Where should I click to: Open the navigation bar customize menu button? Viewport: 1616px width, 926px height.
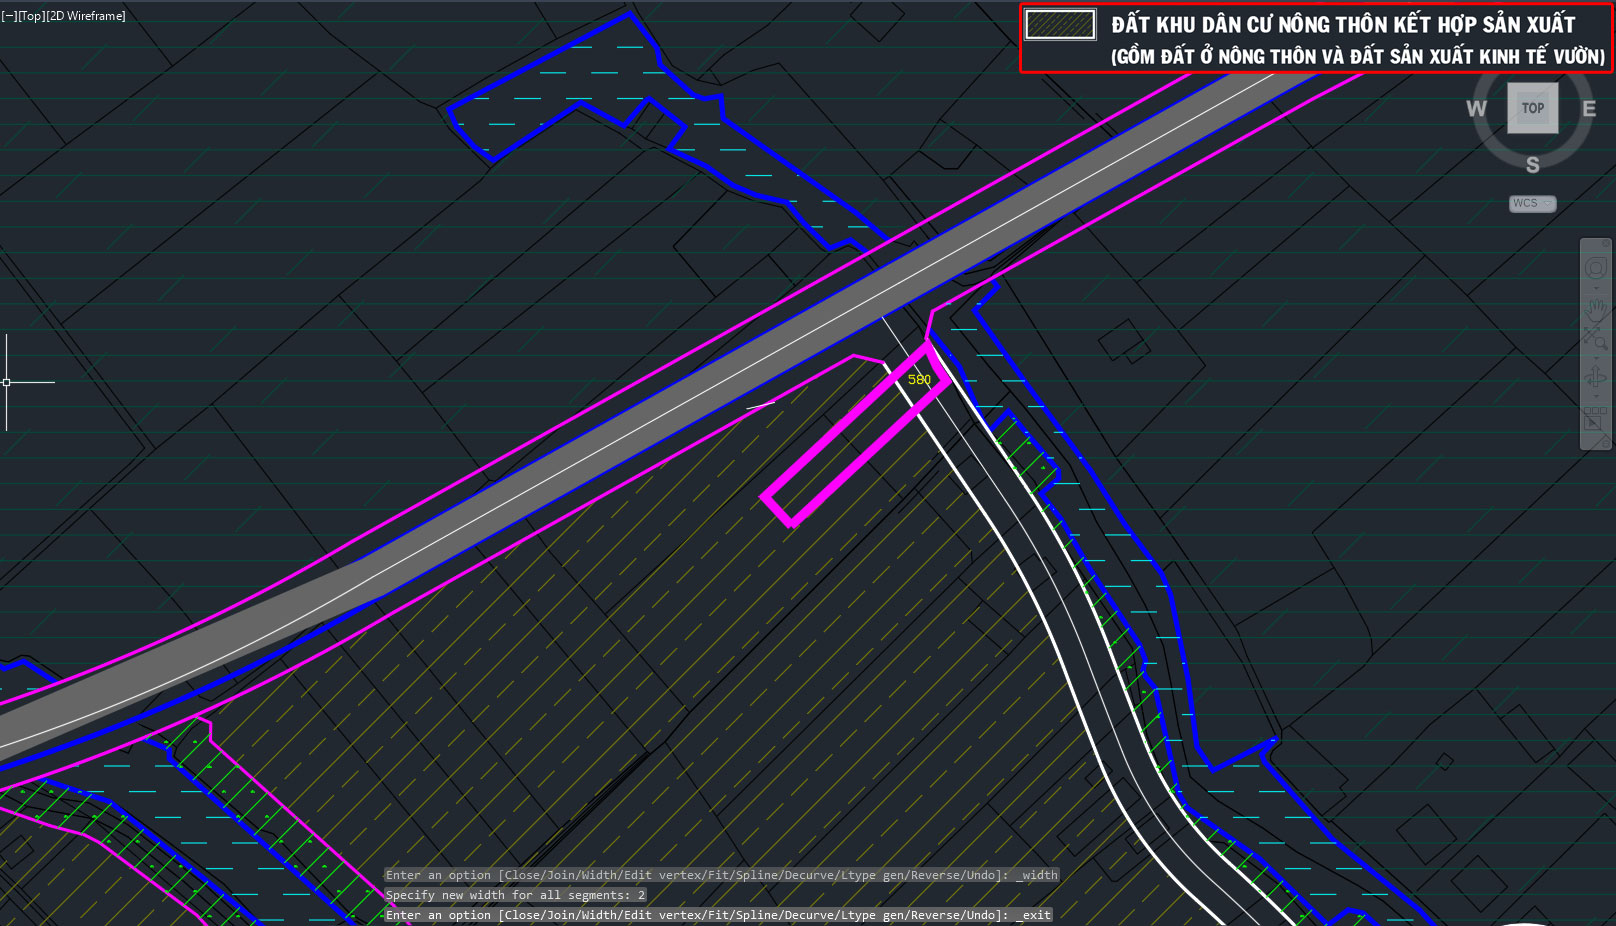(1605, 443)
